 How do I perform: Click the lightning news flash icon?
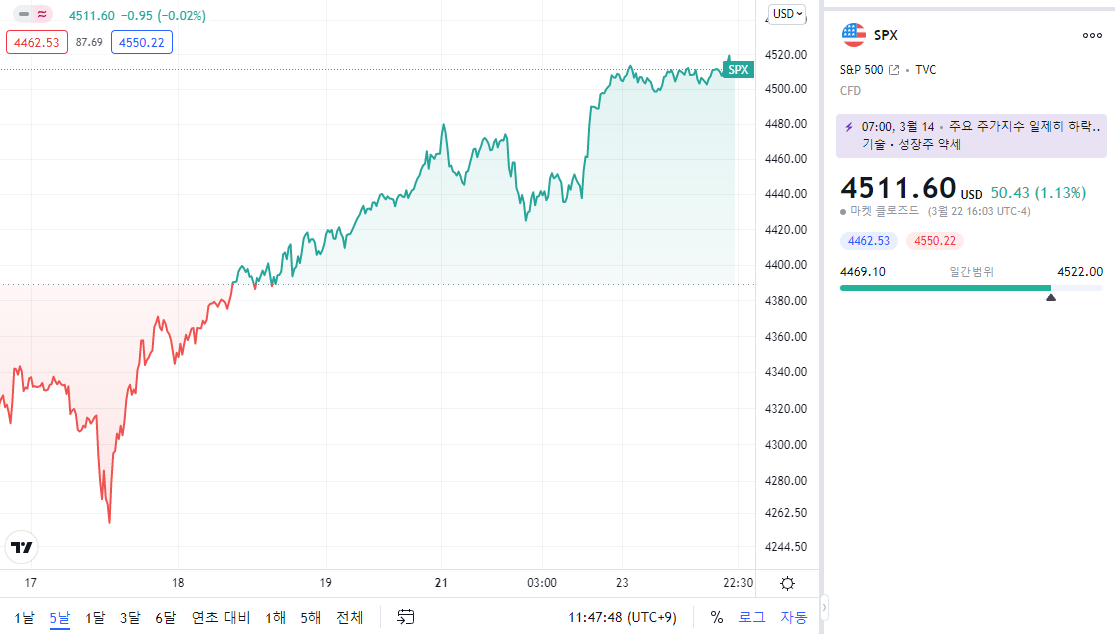point(848,127)
